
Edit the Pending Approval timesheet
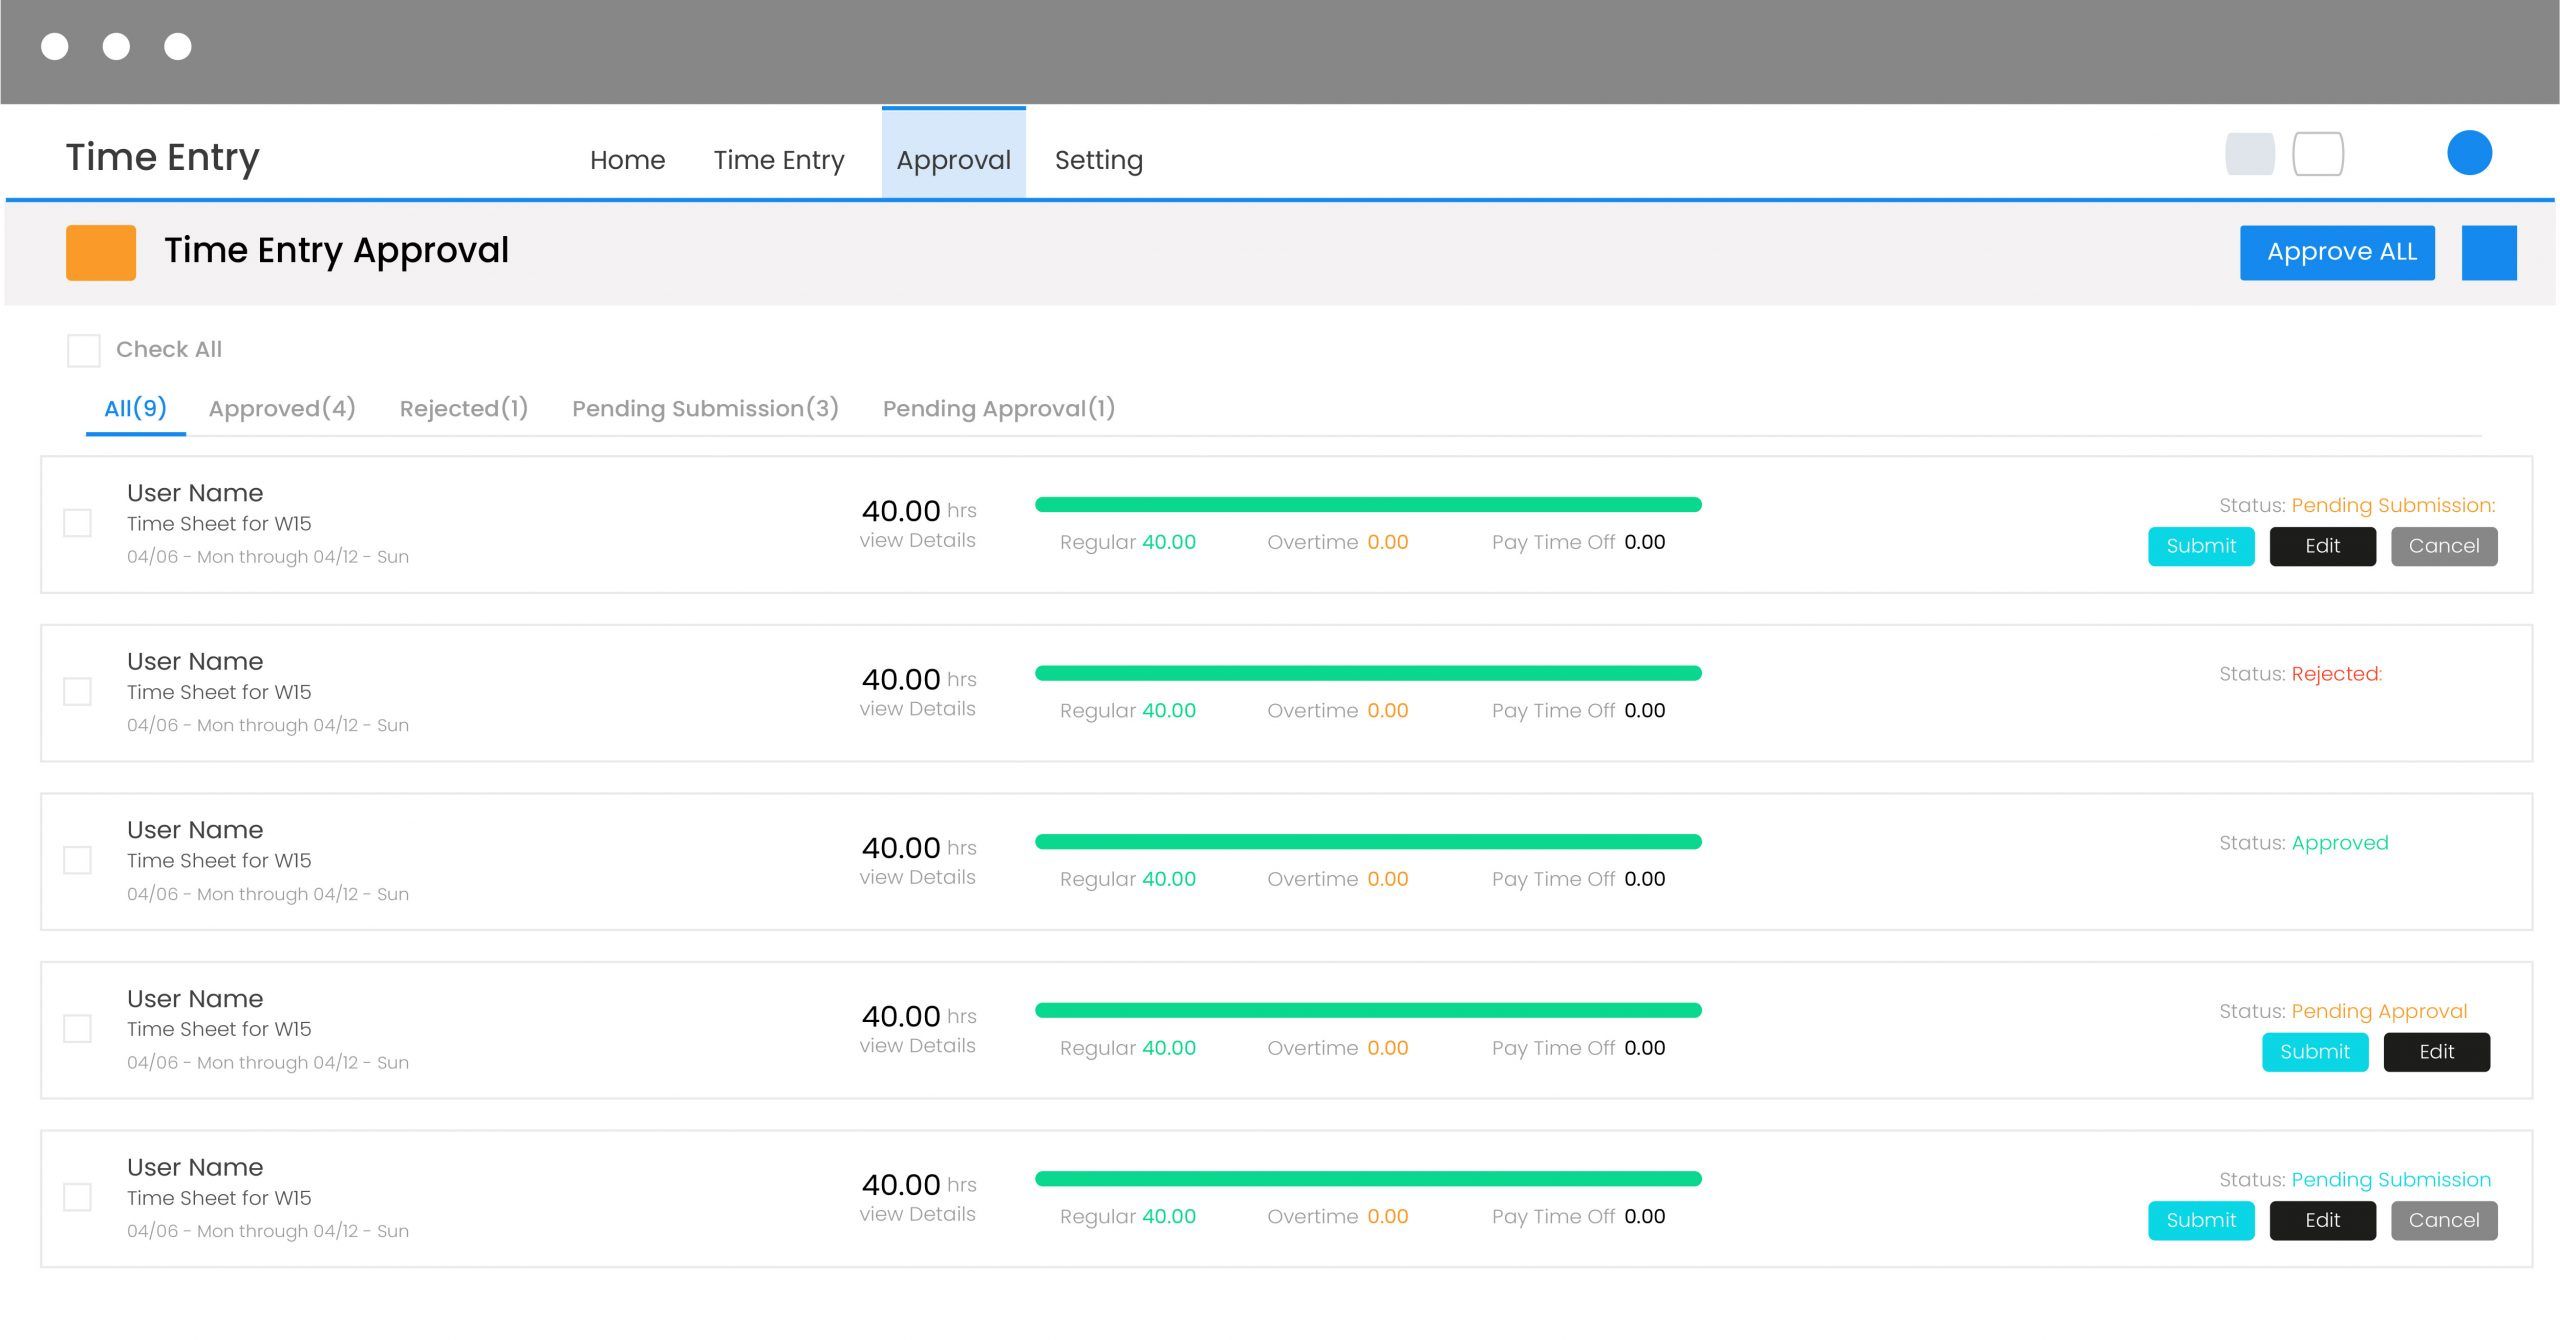point(2435,1052)
